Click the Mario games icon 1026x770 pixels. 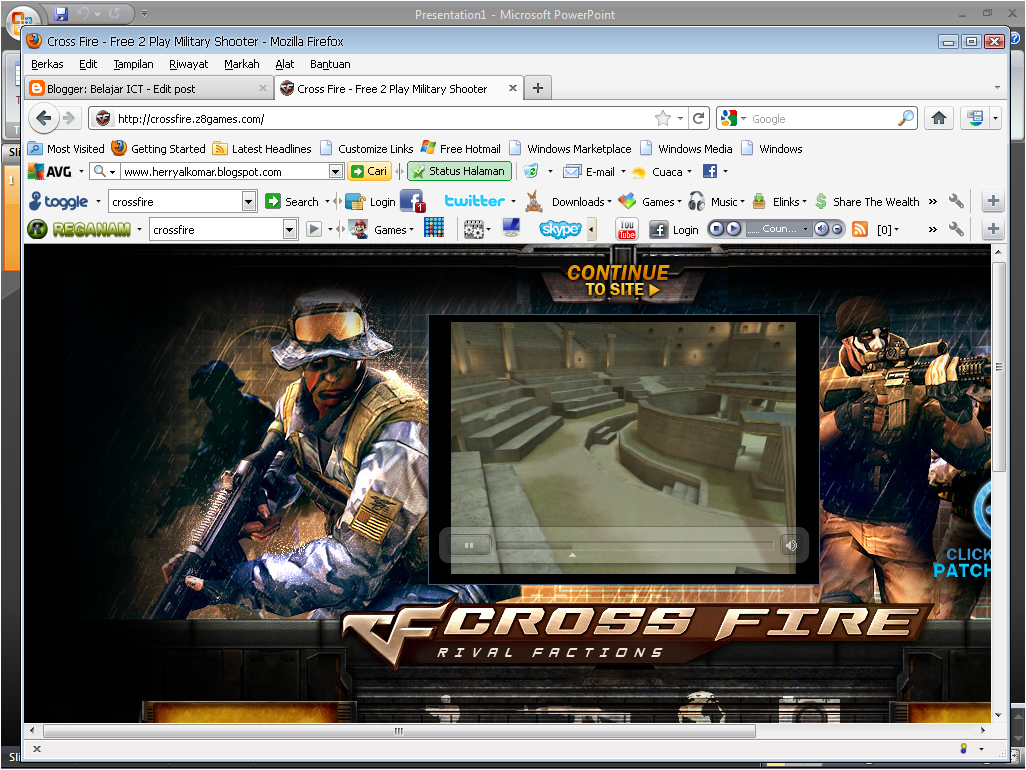(358, 229)
